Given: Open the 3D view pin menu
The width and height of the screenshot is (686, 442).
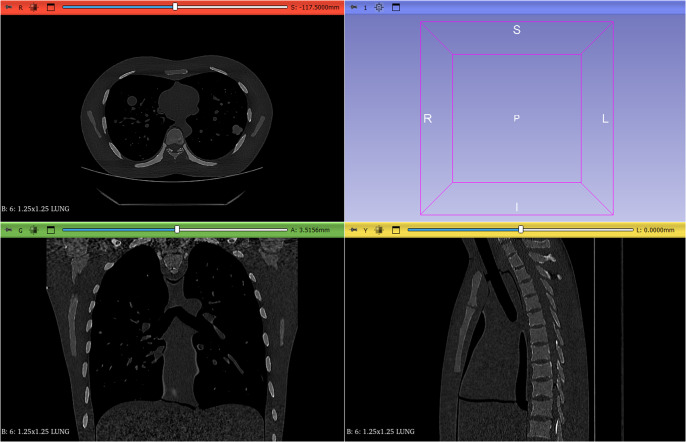Looking at the screenshot, I should coord(354,7).
